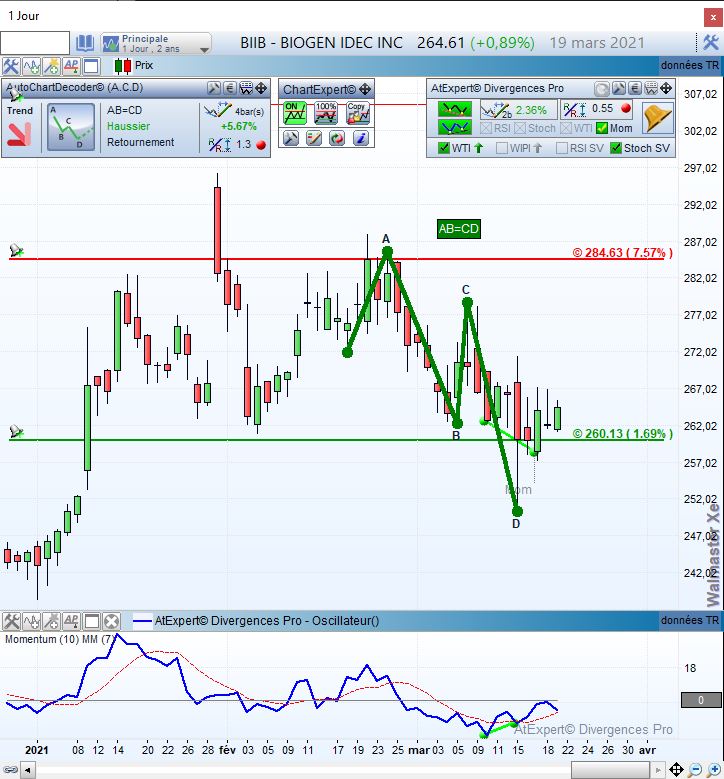Image resolution: width=724 pixels, height=779 pixels.
Task: Toggle ChartExpert ON button
Action: tap(295, 113)
